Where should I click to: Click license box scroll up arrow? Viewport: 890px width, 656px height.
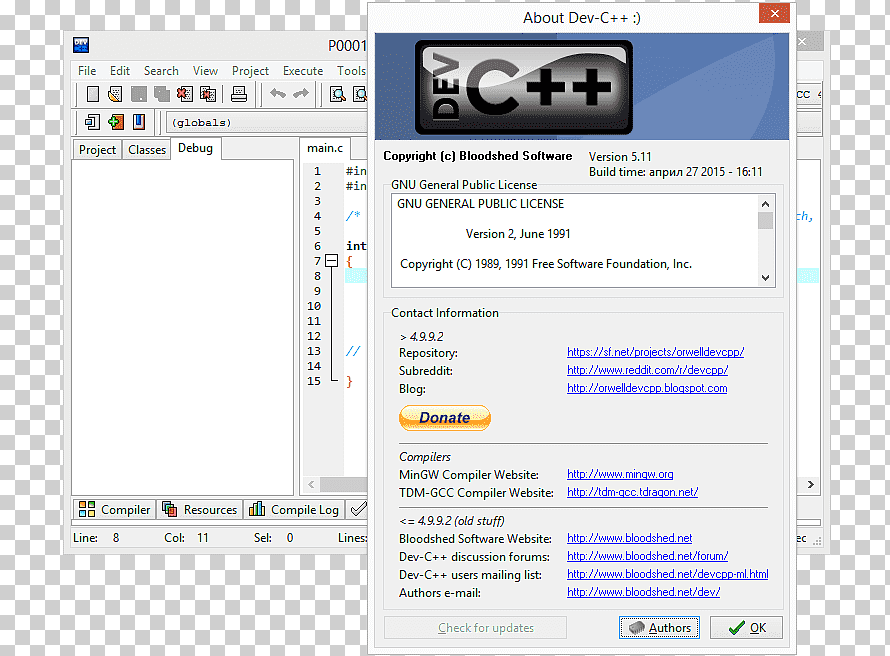[765, 204]
